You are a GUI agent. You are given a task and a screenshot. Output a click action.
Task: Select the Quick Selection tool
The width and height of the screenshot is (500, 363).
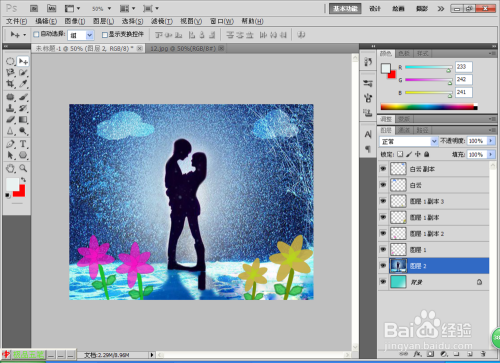[x=23, y=72]
